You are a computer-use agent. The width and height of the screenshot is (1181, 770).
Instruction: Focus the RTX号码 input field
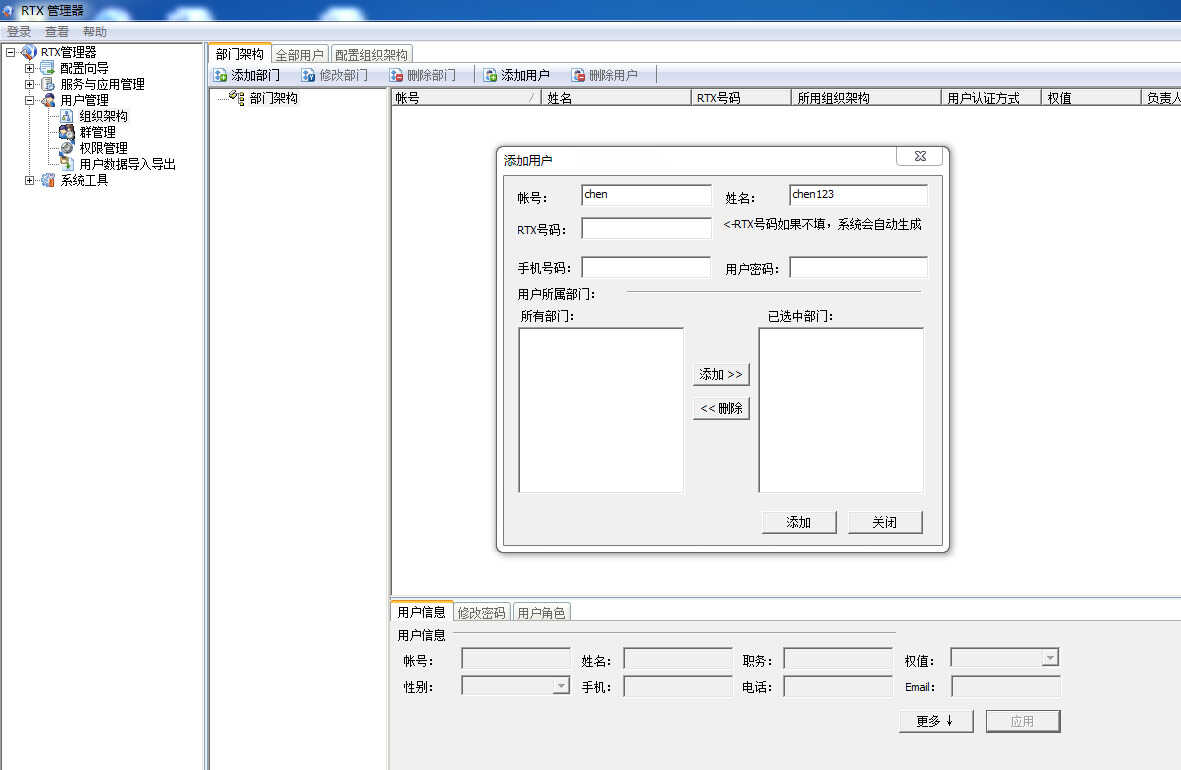646,228
